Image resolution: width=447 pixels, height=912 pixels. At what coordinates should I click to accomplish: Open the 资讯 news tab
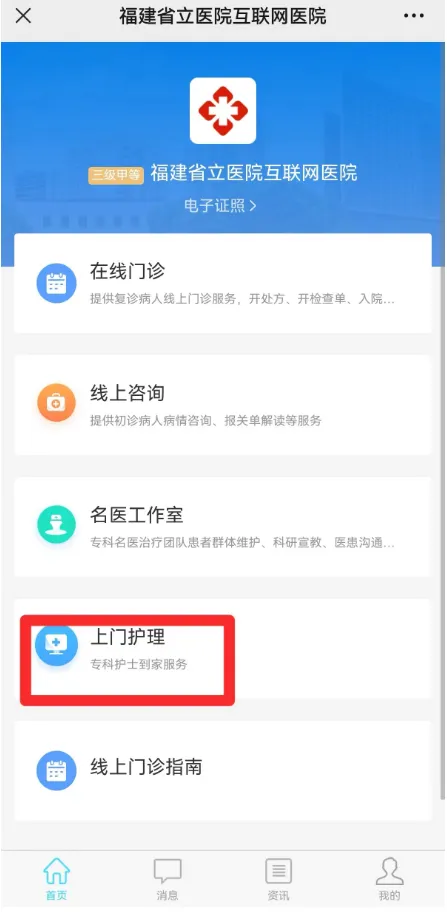click(278, 879)
